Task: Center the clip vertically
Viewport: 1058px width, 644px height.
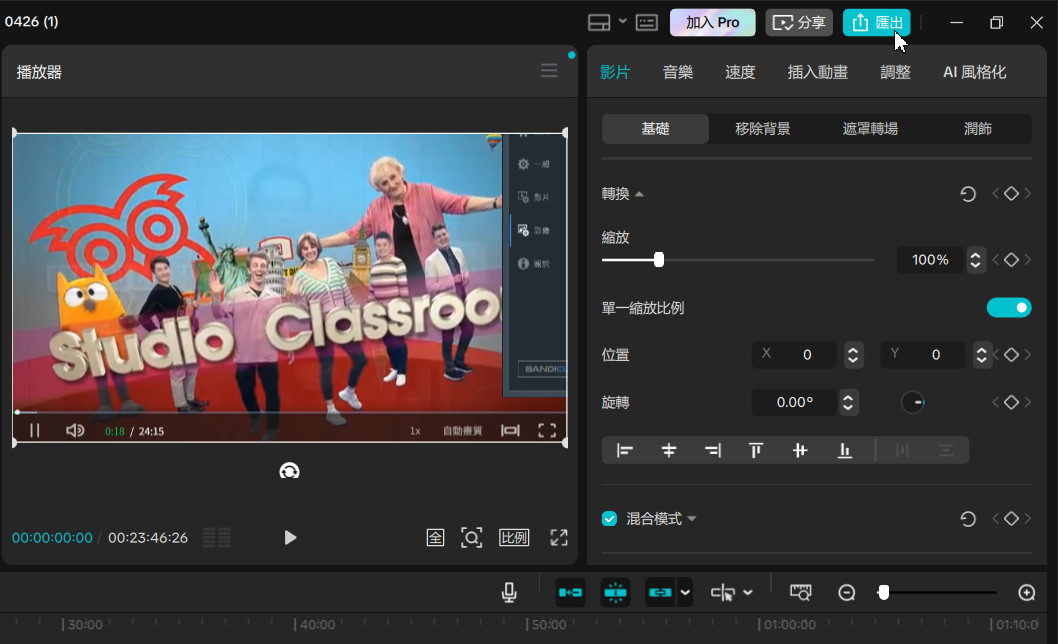Action: point(800,450)
